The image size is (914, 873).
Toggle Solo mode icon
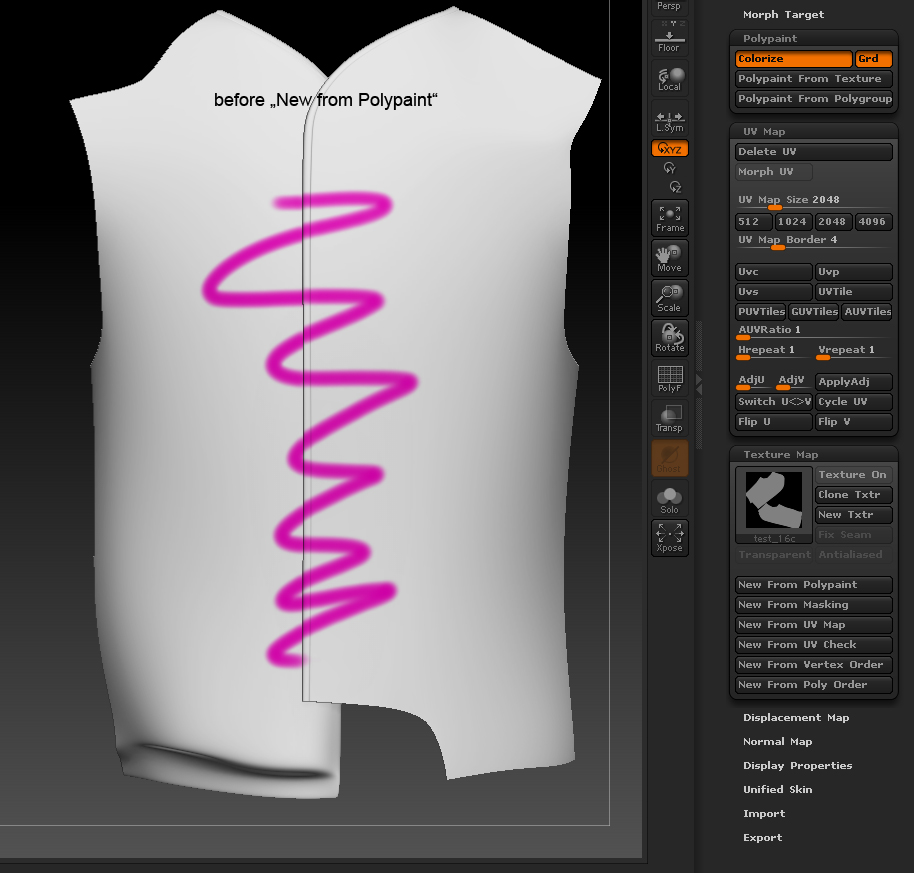point(669,498)
